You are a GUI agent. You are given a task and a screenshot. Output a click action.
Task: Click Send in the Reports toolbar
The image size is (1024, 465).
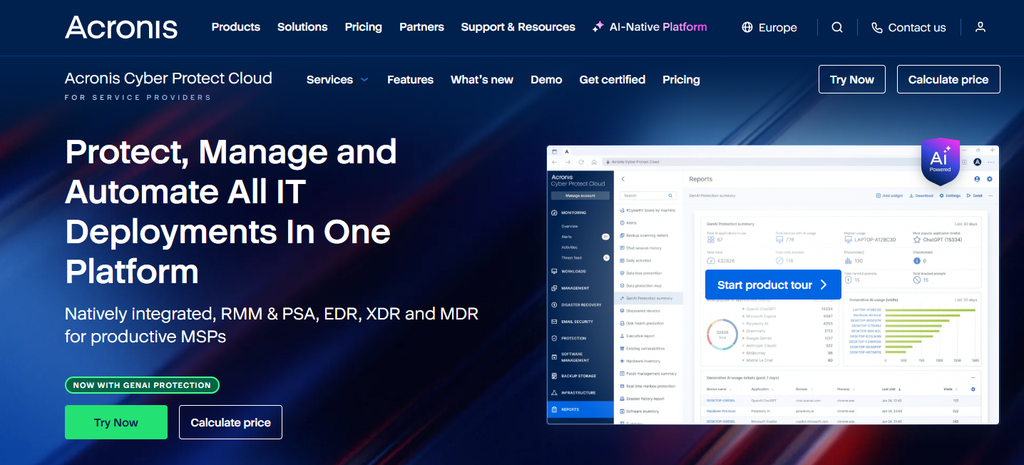pyautogui.click(x=974, y=195)
